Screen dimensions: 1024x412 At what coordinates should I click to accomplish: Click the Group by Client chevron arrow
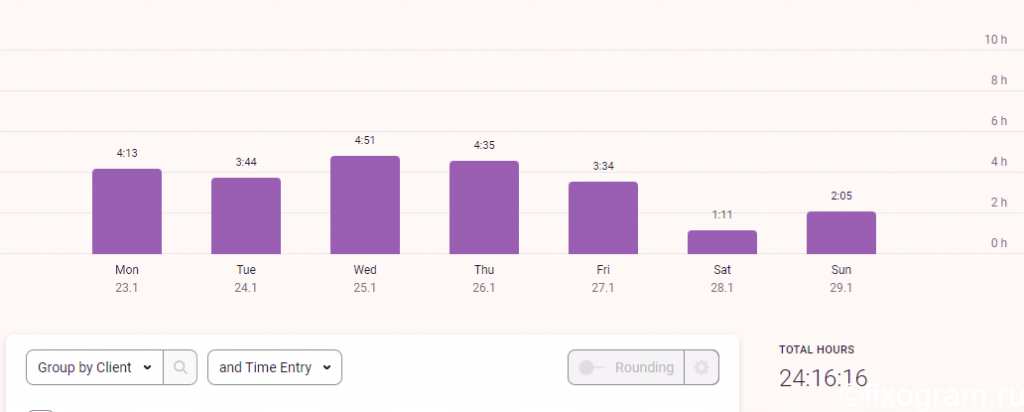pos(148,368)
